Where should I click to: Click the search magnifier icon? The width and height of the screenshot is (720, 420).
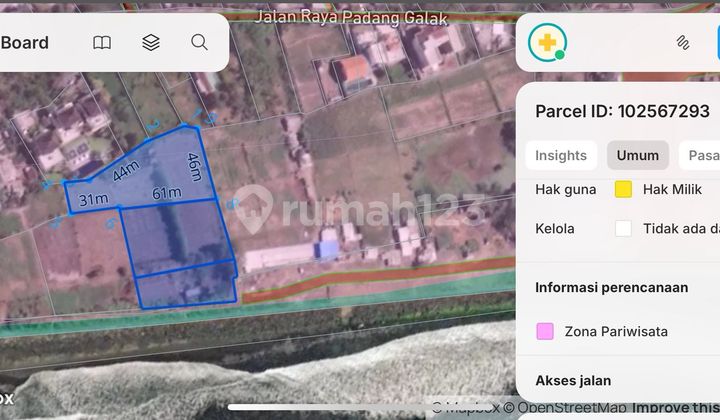(x=199, y=42)
